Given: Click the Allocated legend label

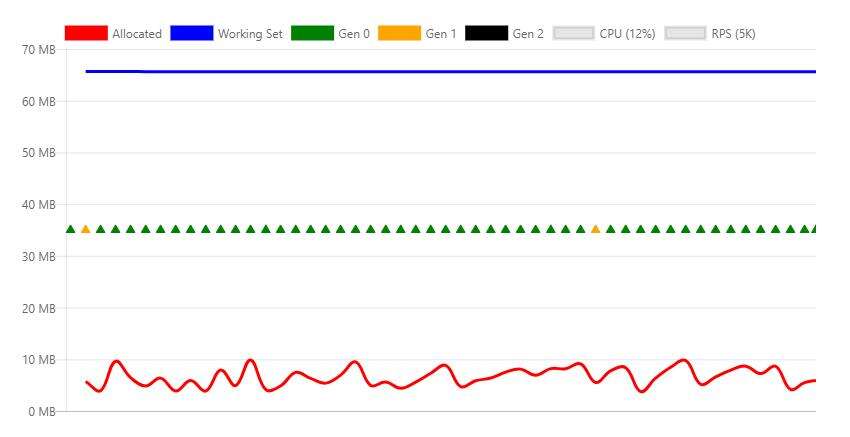Looking at the screenshot, I should click(x=137, y=34).
